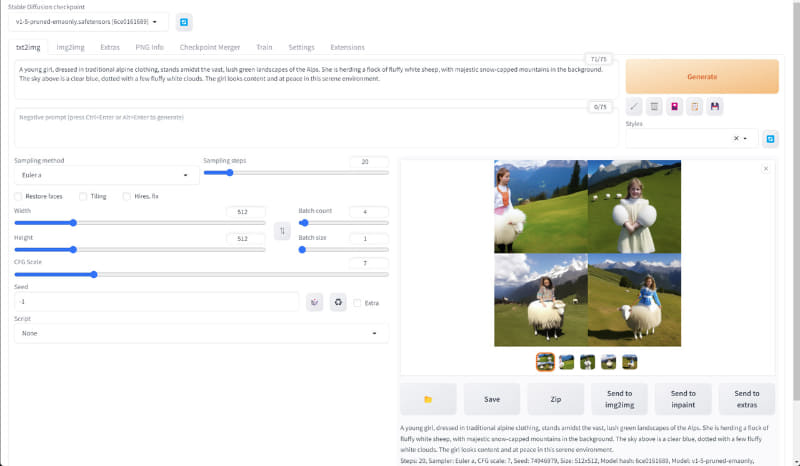
Task: Clear the selected styles with X
Action: (x=736, y=138)
